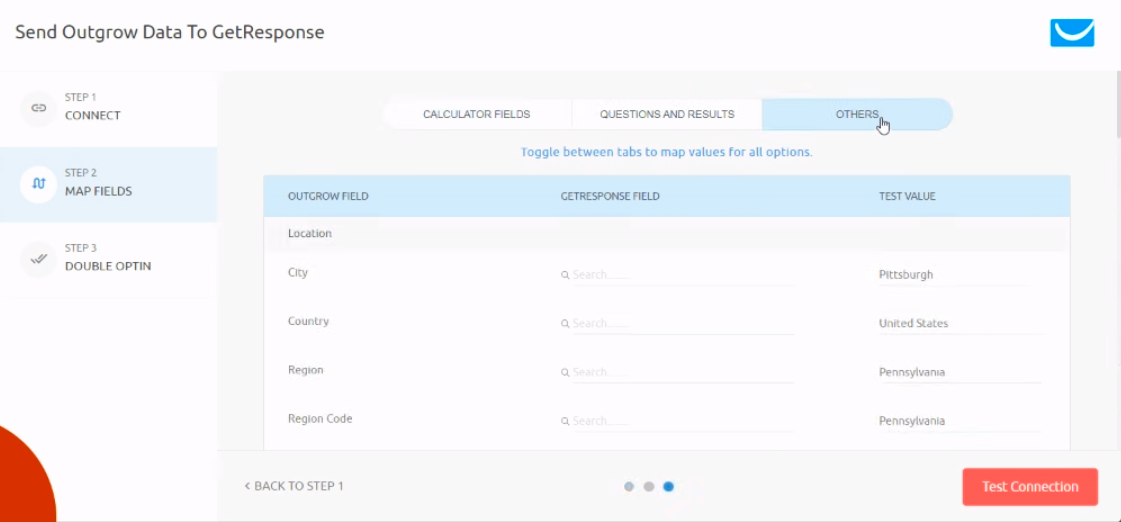Click the Test Connection button
The image size is (1121, 522).
click(x=1030, y=487)
